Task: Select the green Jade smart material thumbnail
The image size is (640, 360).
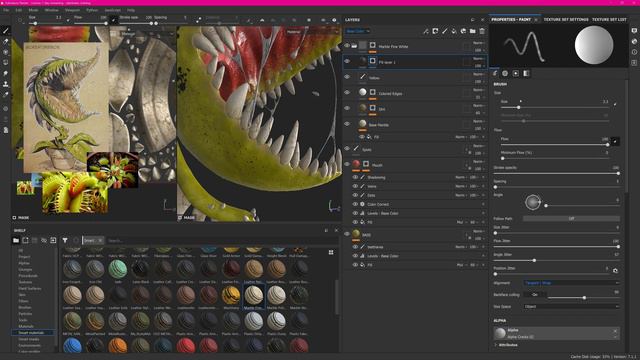Action: (118, 269)
